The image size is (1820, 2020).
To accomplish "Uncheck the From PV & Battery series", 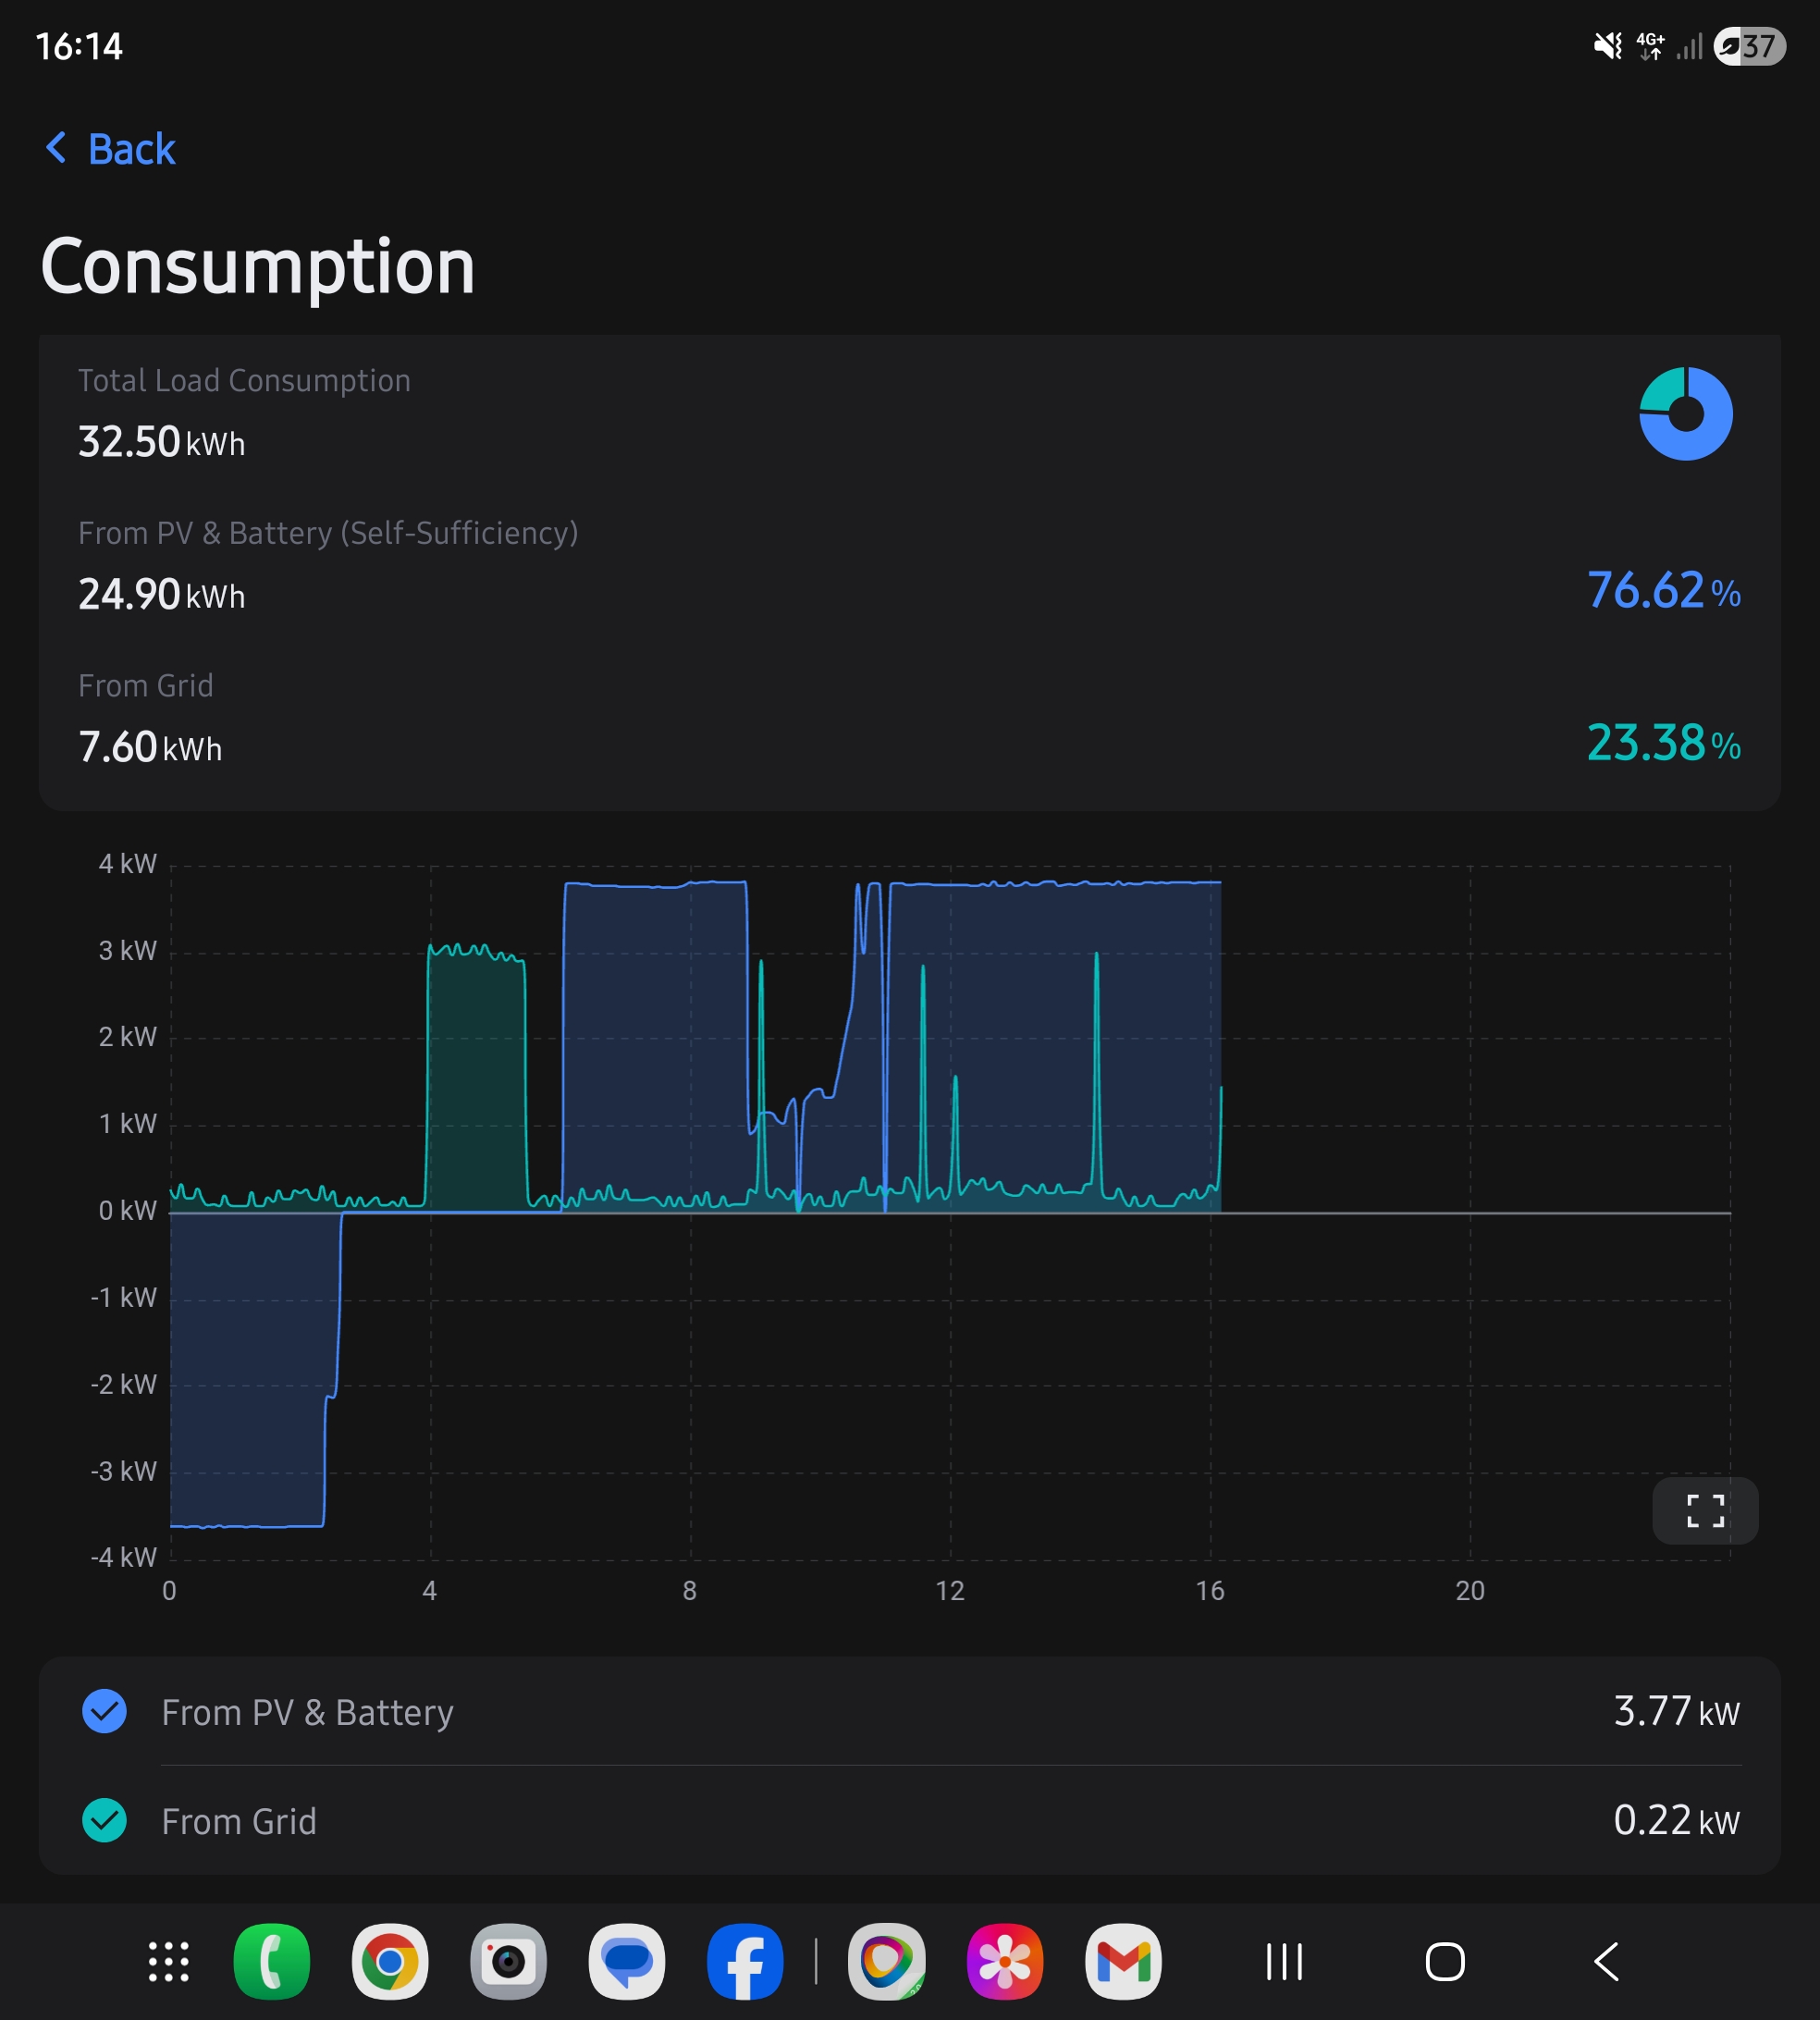I will [x=104, y=1711].
